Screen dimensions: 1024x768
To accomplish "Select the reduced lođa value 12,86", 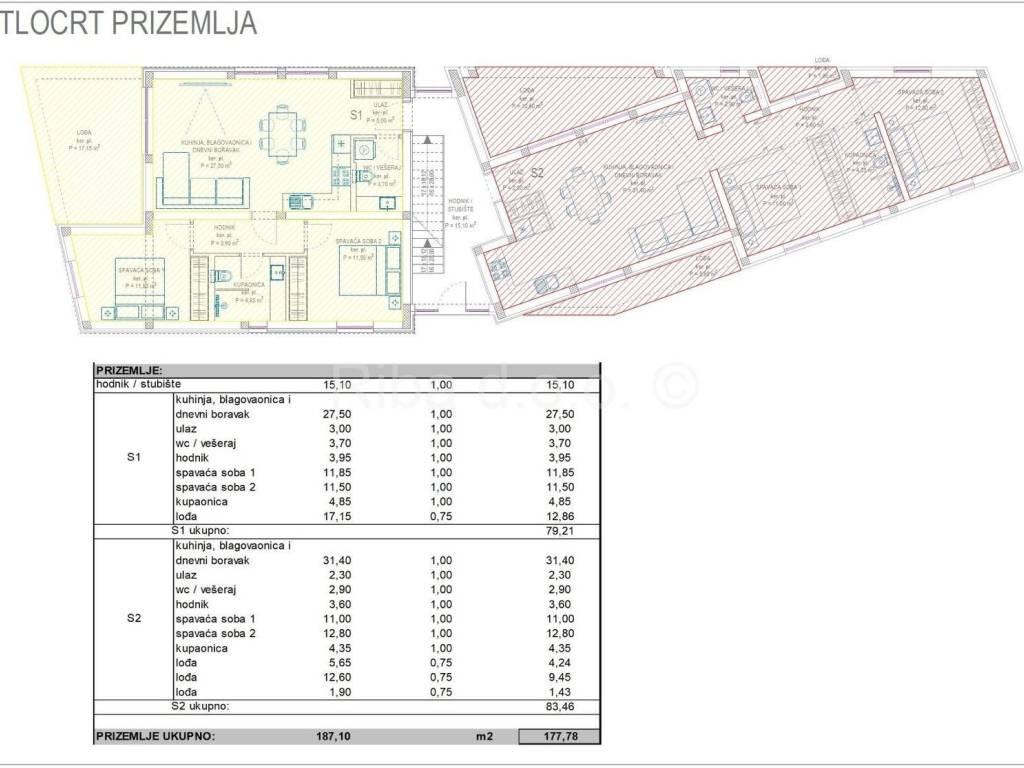I will pyautogui.click(x=560, y=516).
